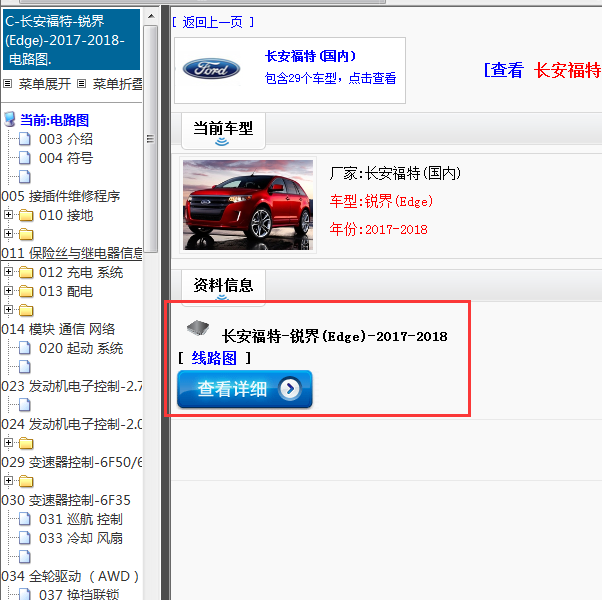Click the 菜单折叠 option
Image resolution: width=602 pixels, height=600 pixels.
click(117, 84)
